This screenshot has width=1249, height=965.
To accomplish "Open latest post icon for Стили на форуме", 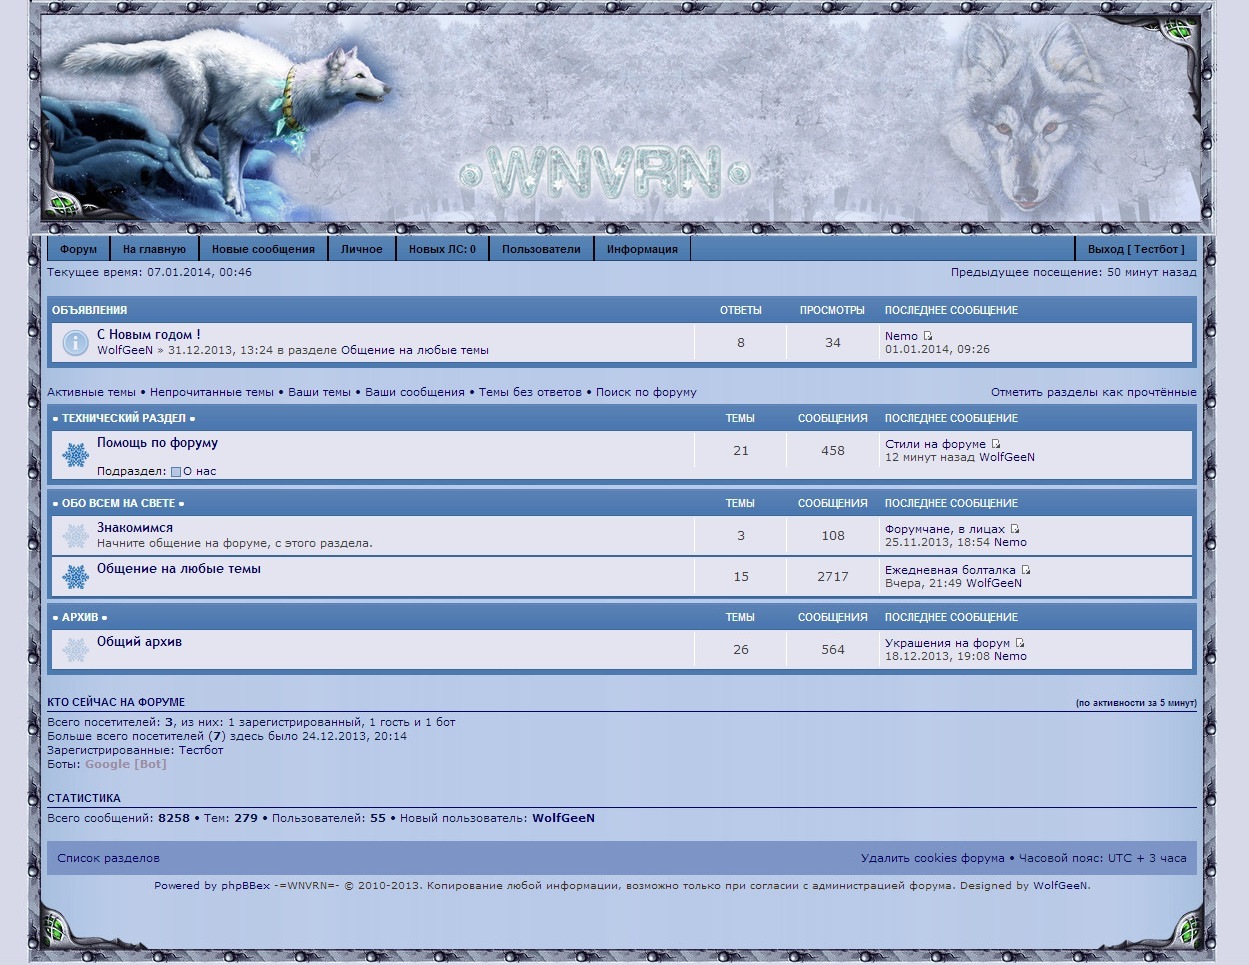I will [996, 444].
